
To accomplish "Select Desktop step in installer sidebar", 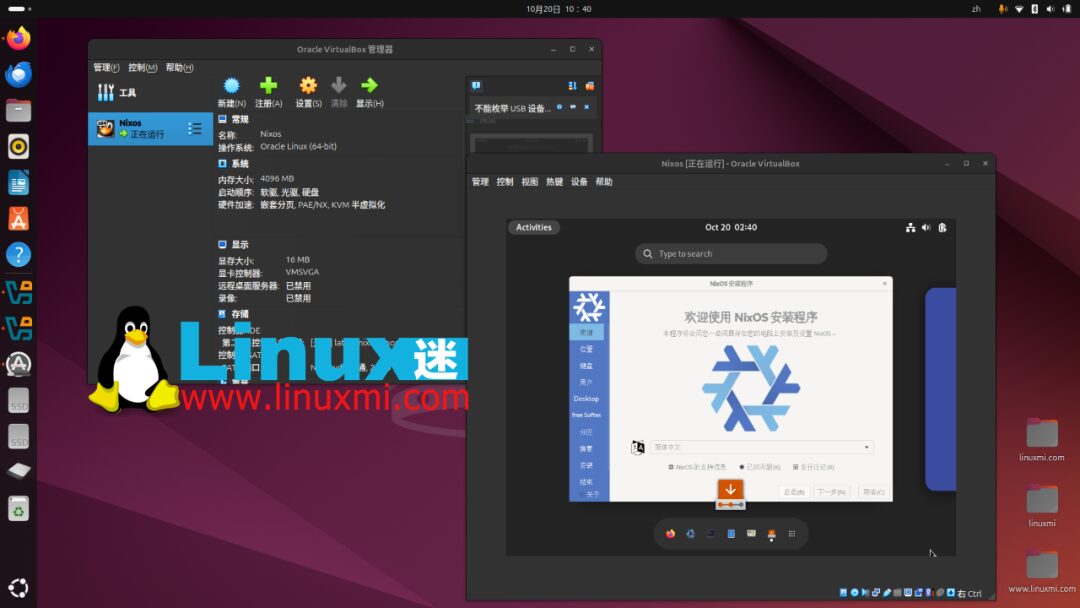I will coord(586,399).
